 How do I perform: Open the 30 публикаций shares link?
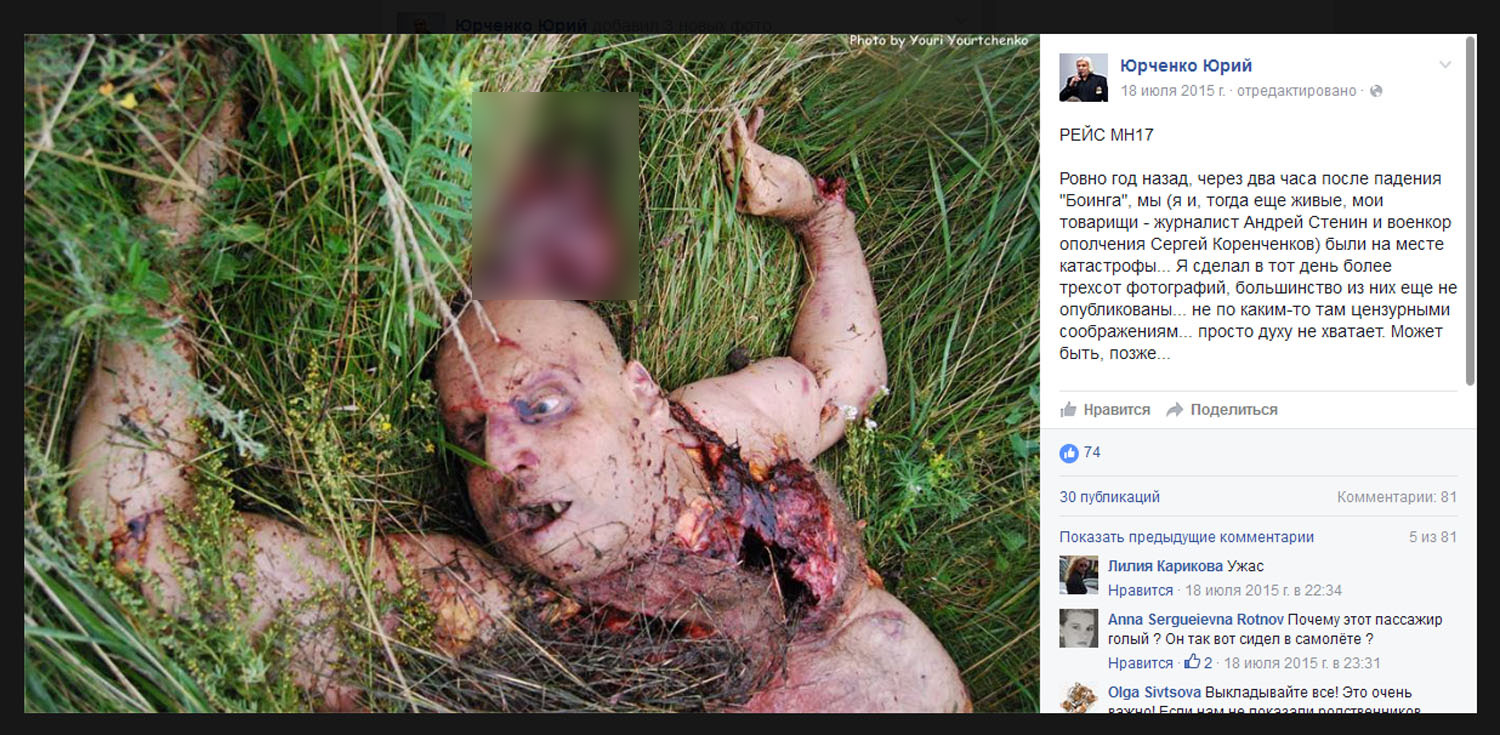pos(1110,497)
